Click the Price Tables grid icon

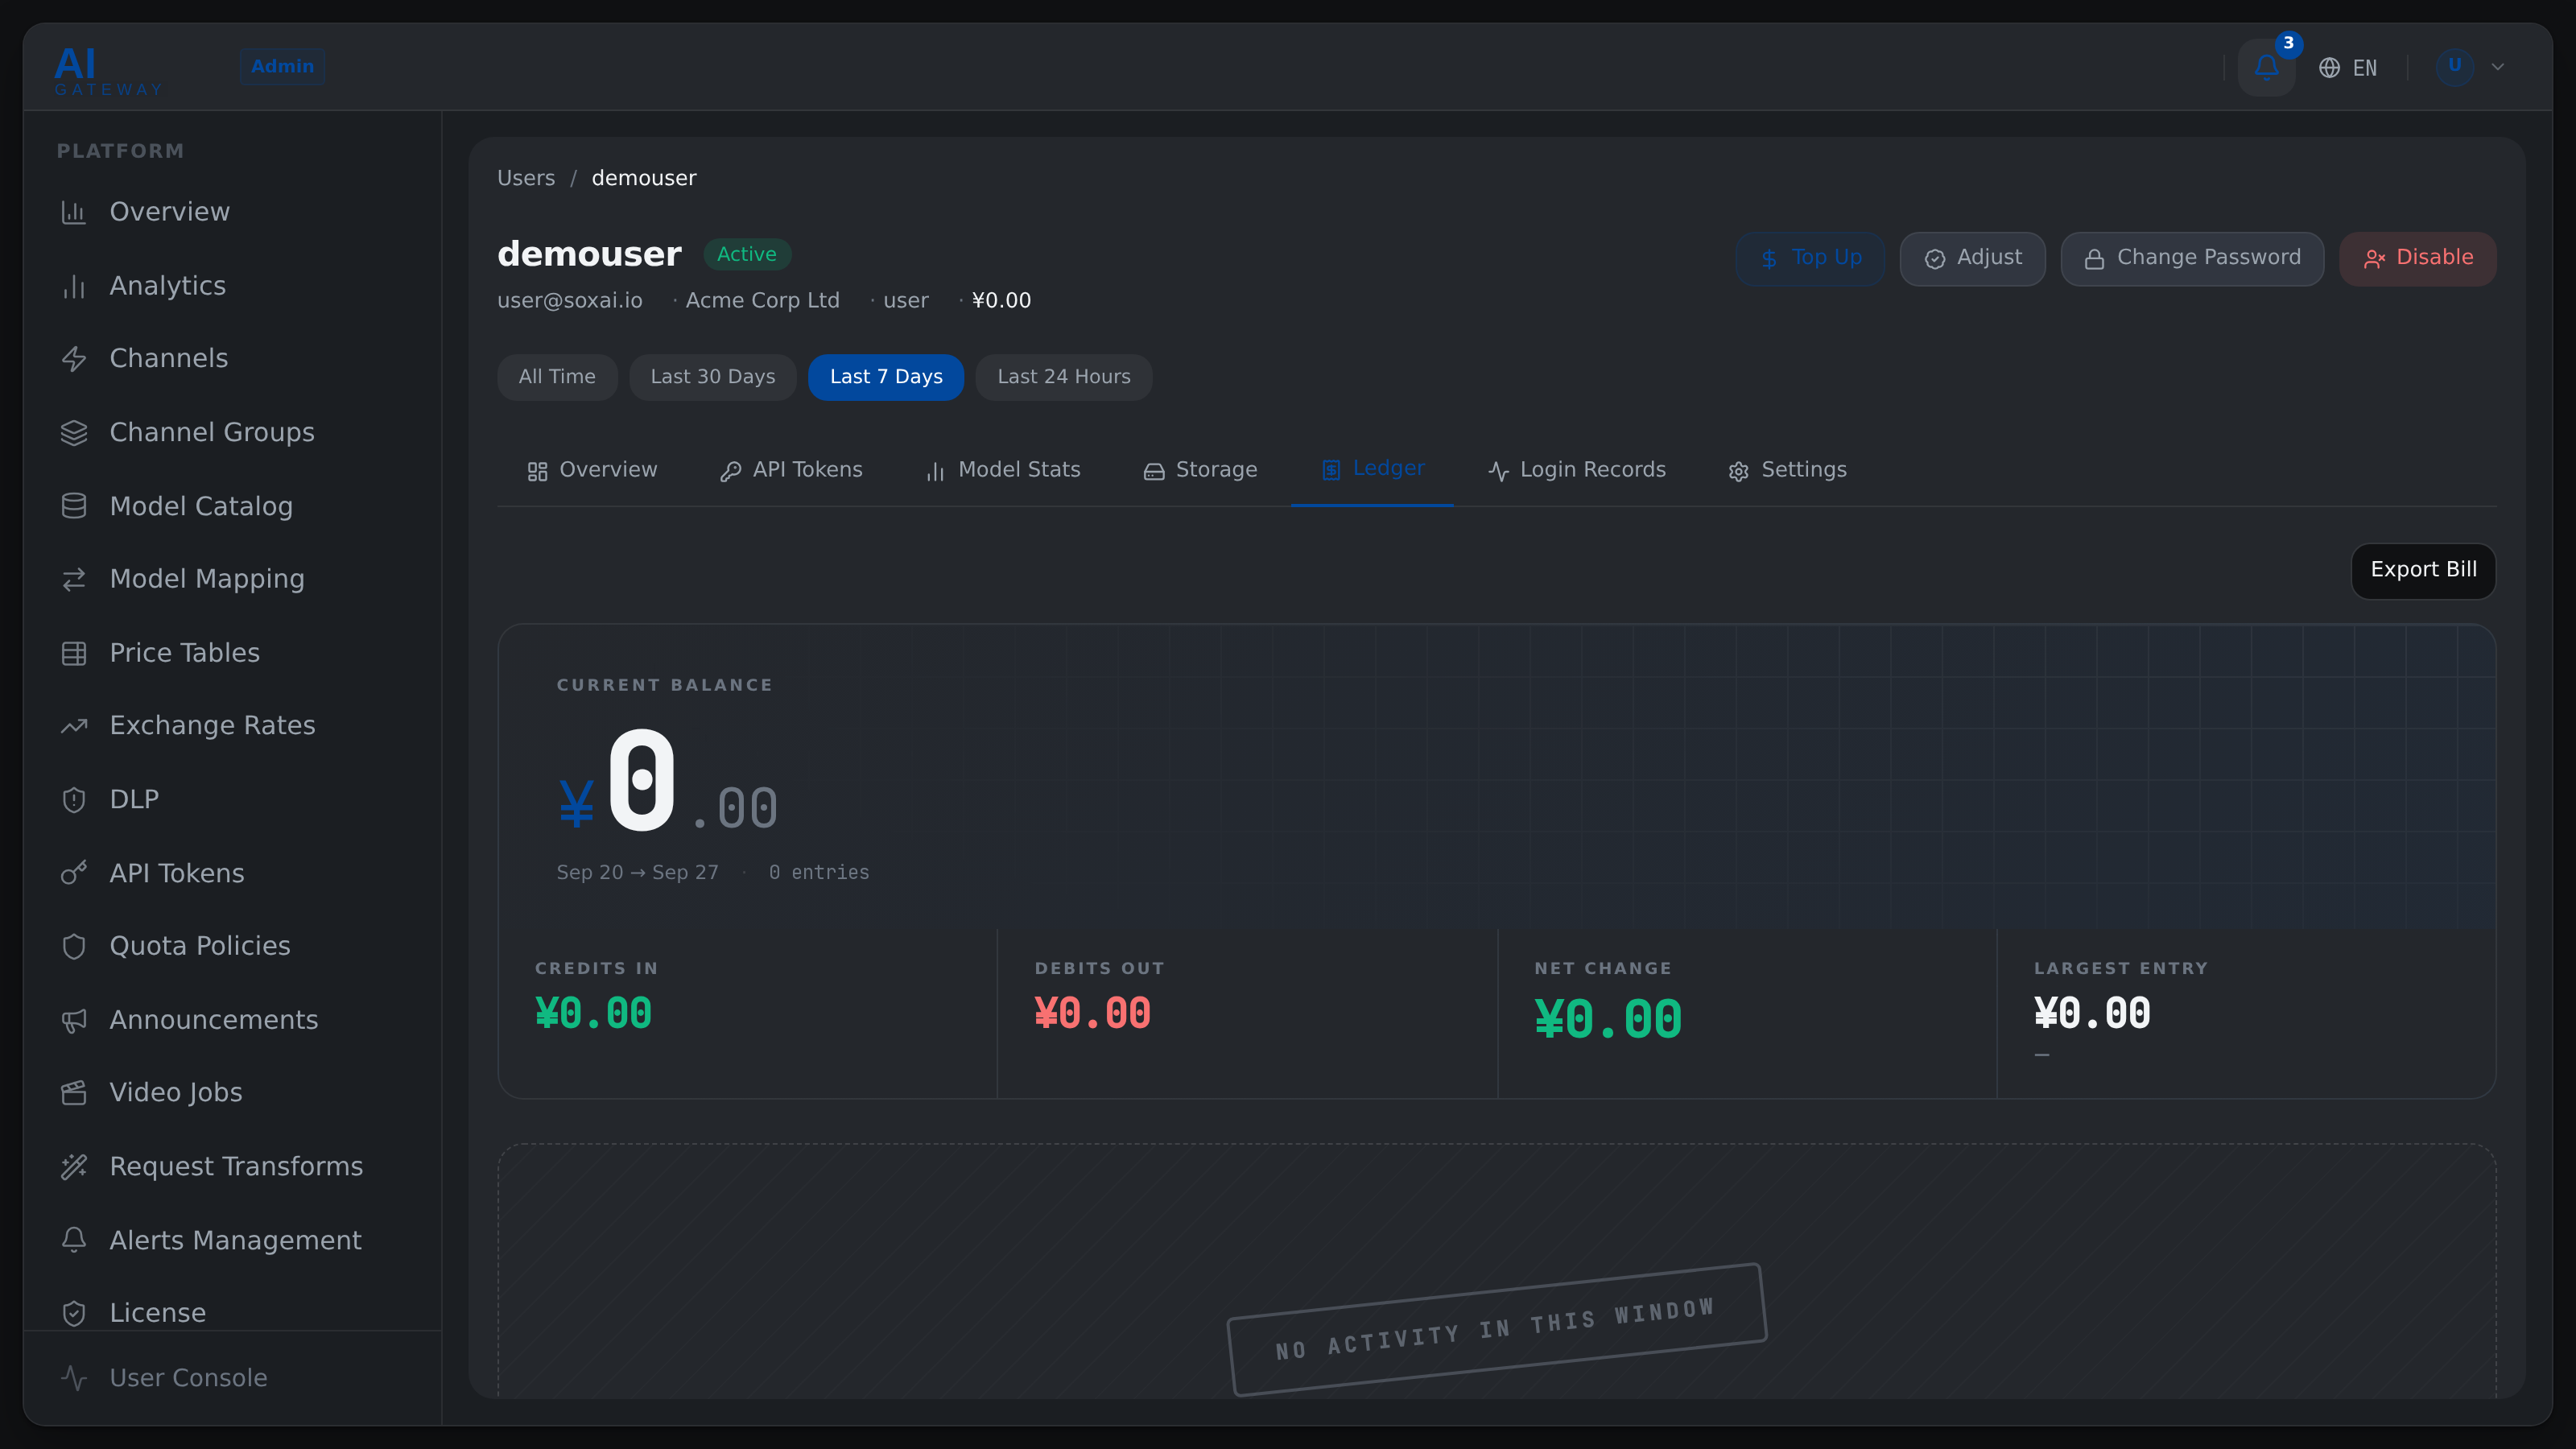coord(74,653)
